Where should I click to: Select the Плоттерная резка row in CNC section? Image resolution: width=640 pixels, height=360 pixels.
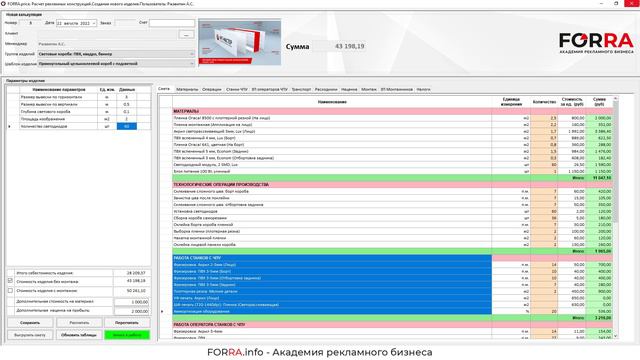coord(392,291)
